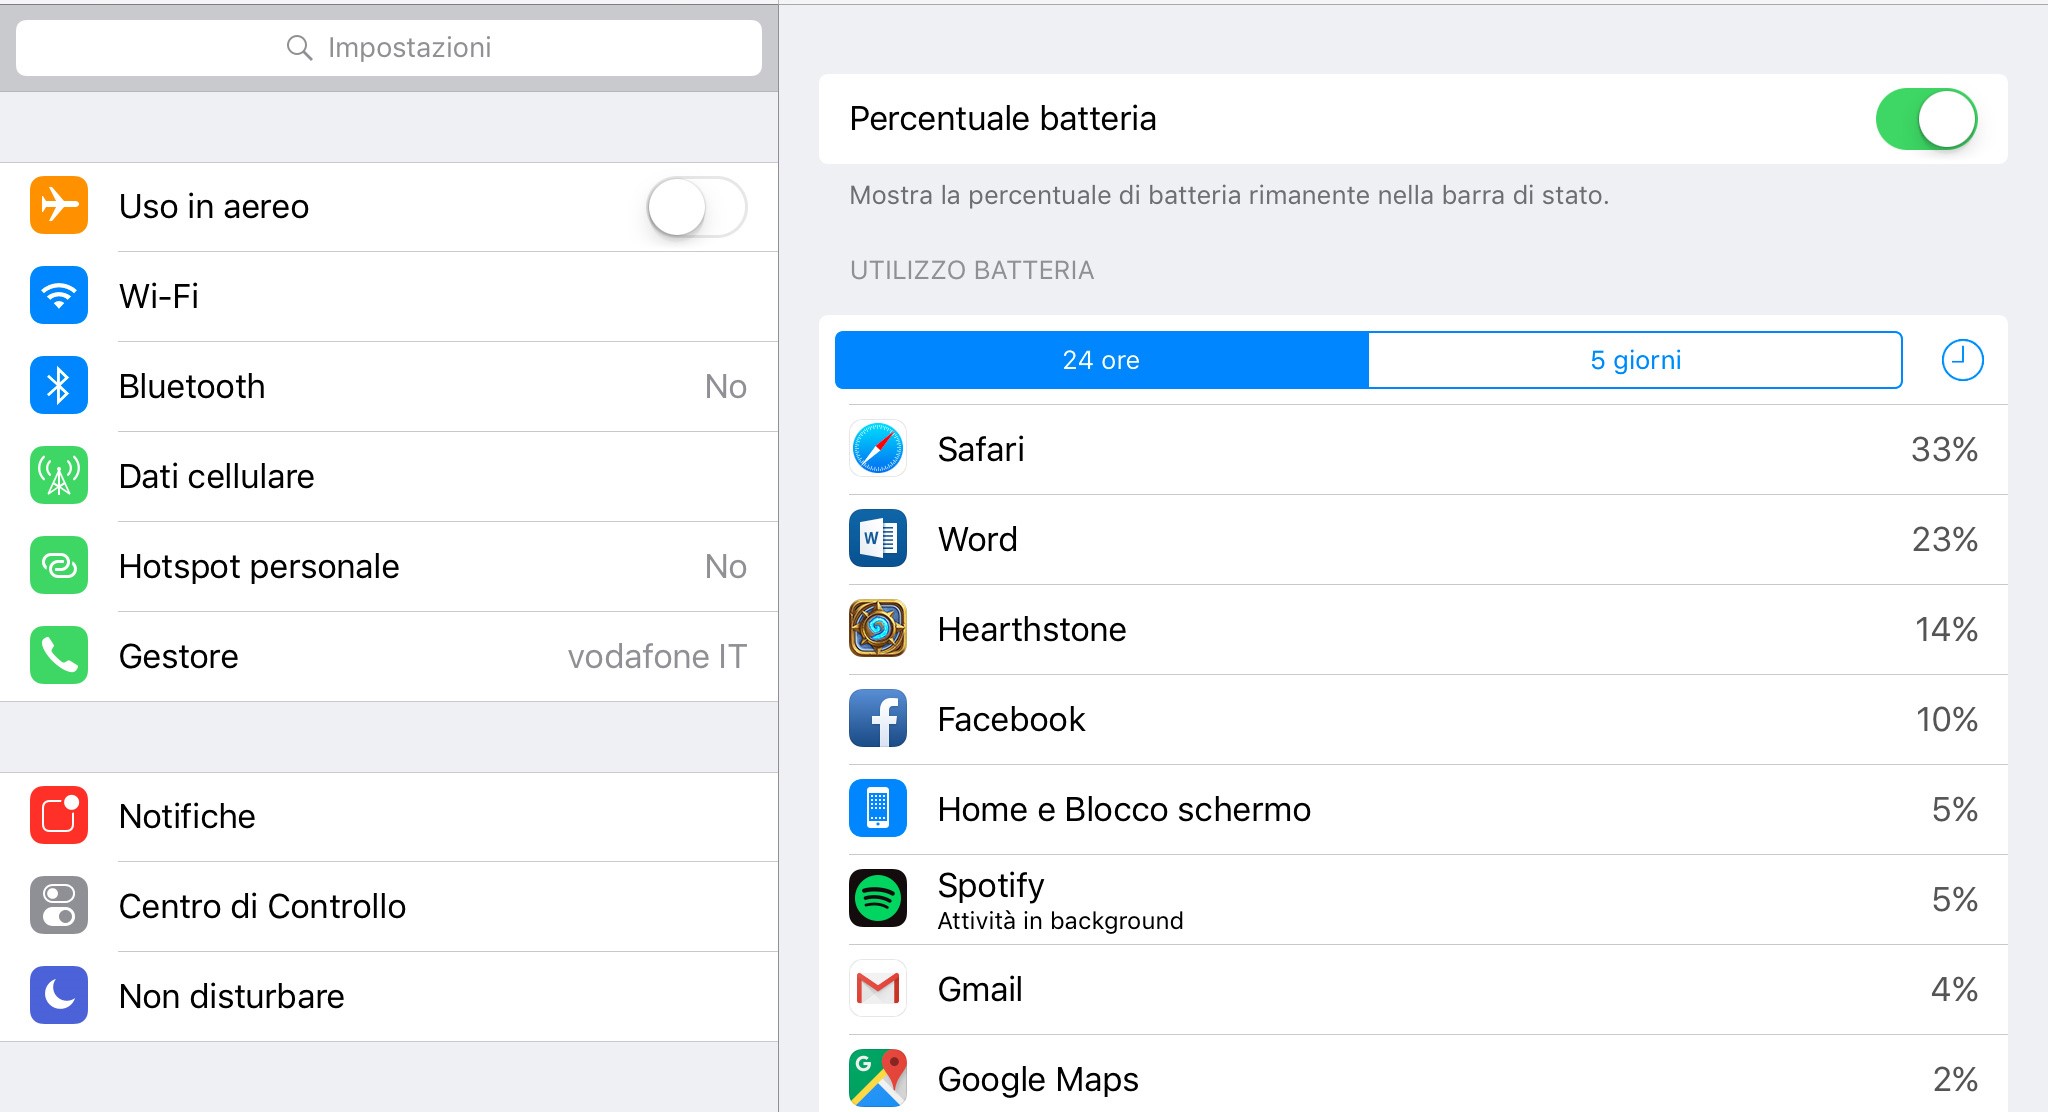
Task: Click Hotspot personale status 'No'
Action: click(x=725, y=566)
